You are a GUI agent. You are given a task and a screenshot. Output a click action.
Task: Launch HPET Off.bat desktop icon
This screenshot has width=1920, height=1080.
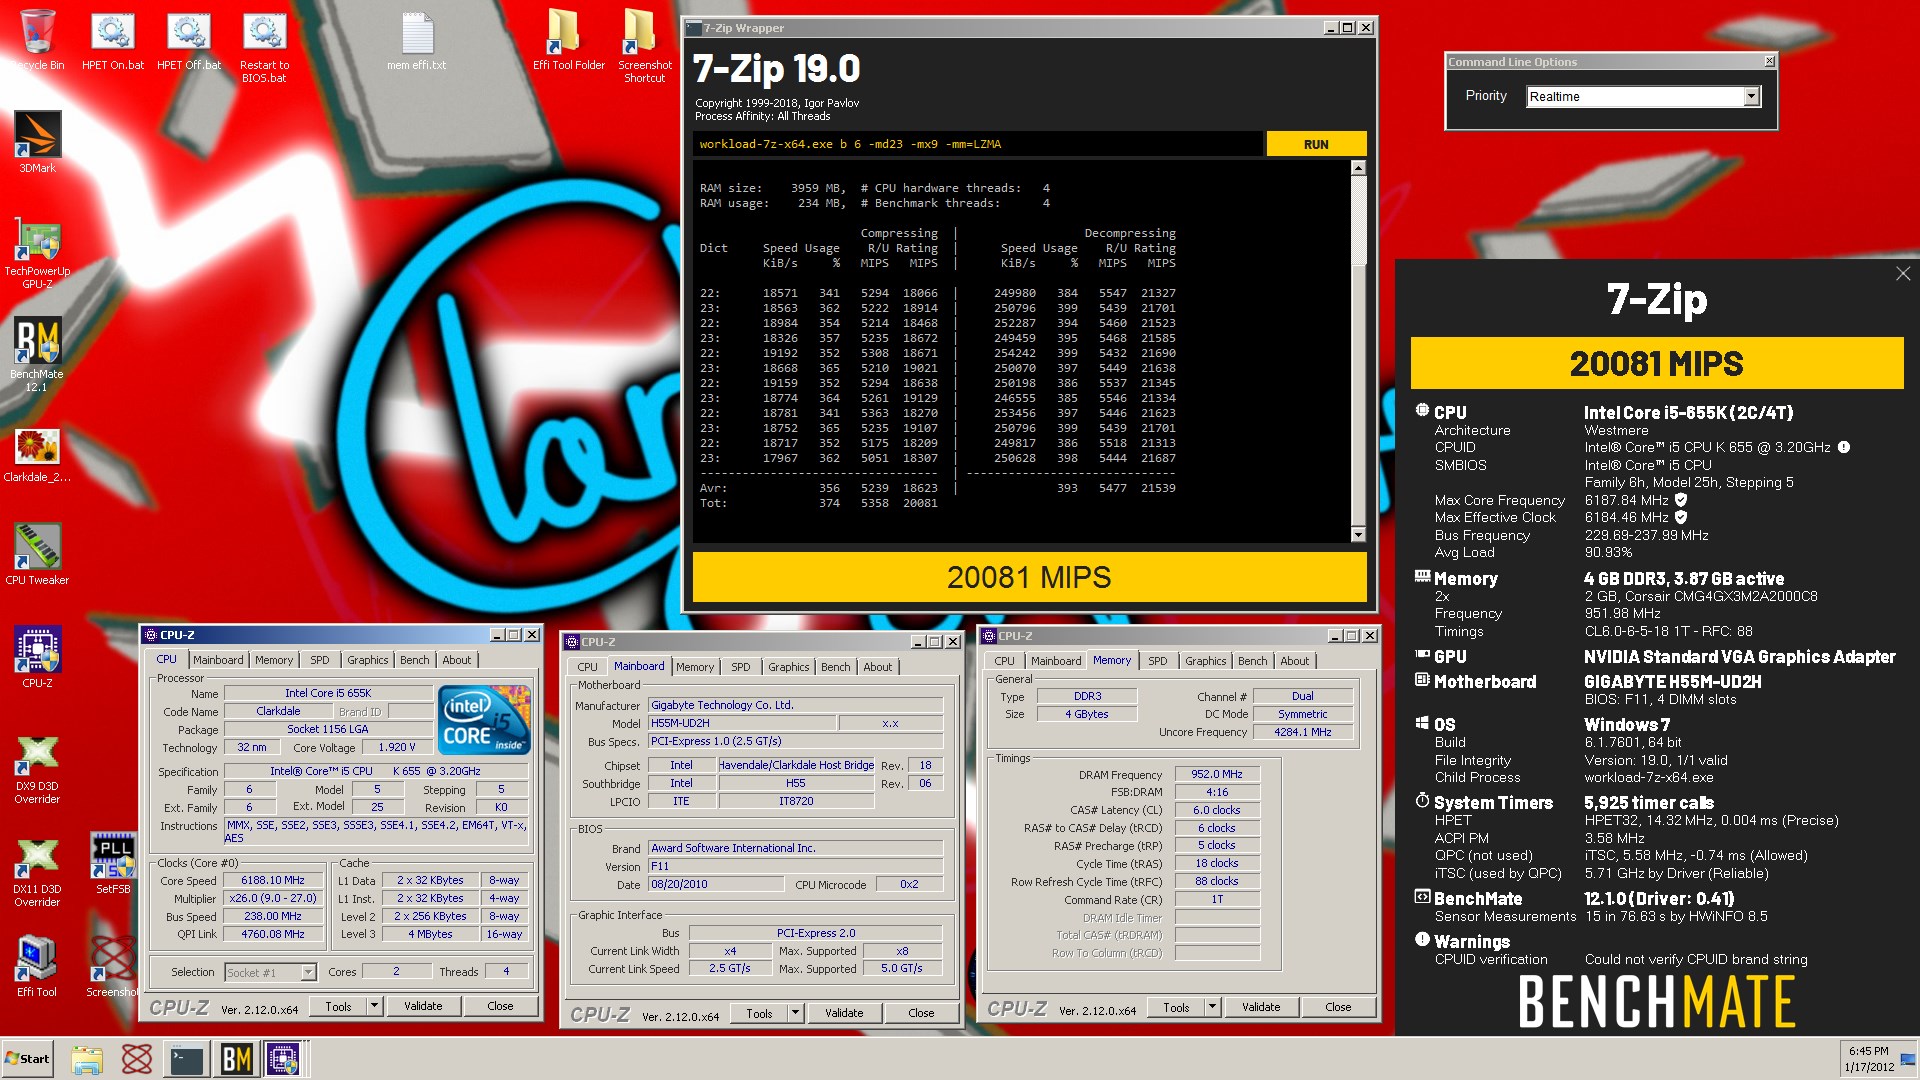point(189,40)
